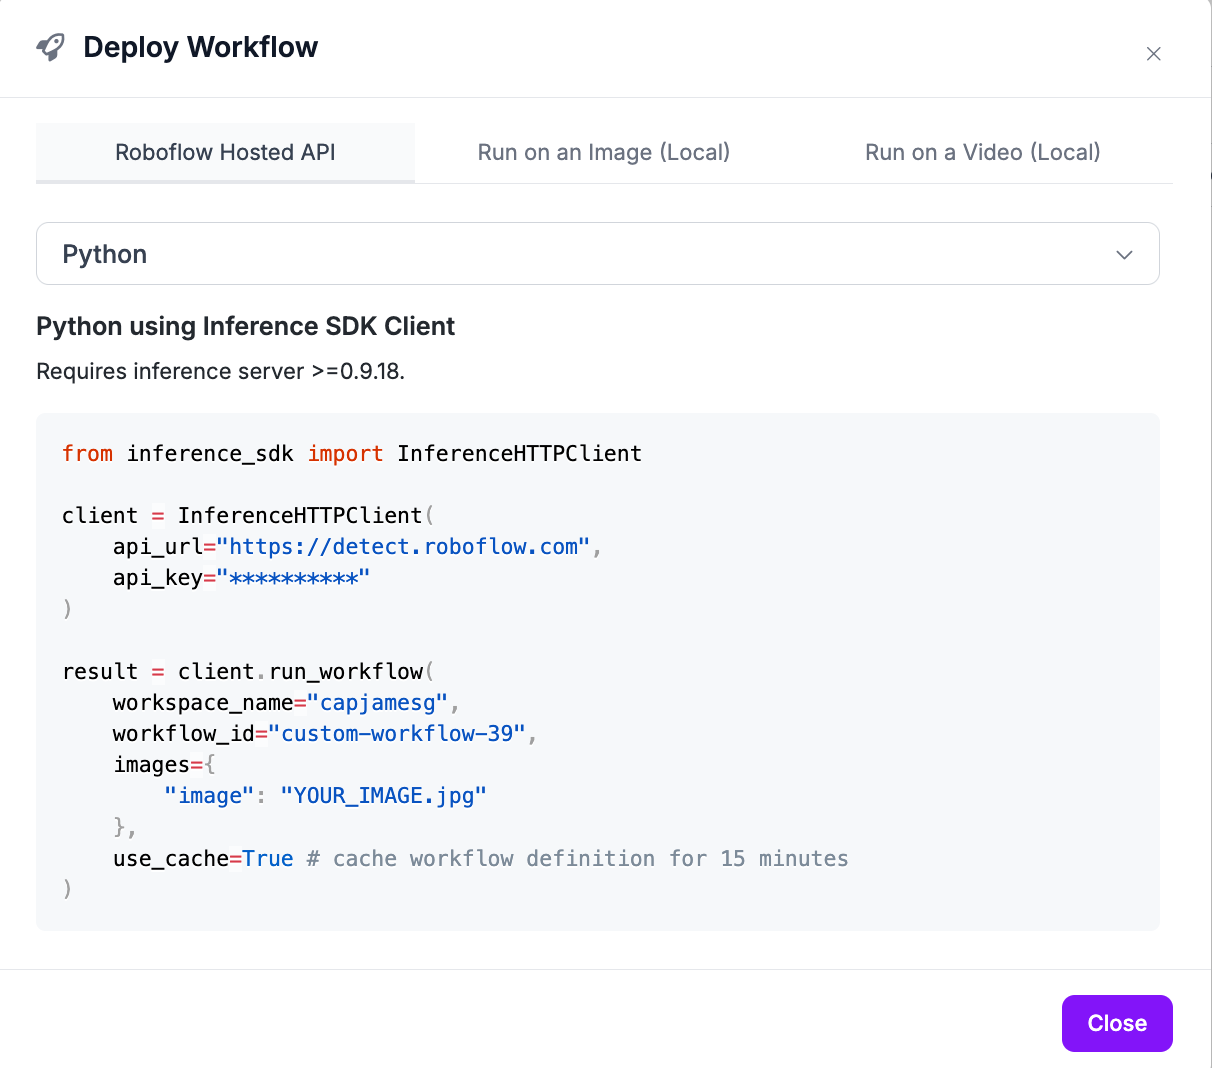The image size is (1212, 1068).
Task: Click the 'Requires inference server >=0.9.18.' note
Action: click(x=220, y=371)
